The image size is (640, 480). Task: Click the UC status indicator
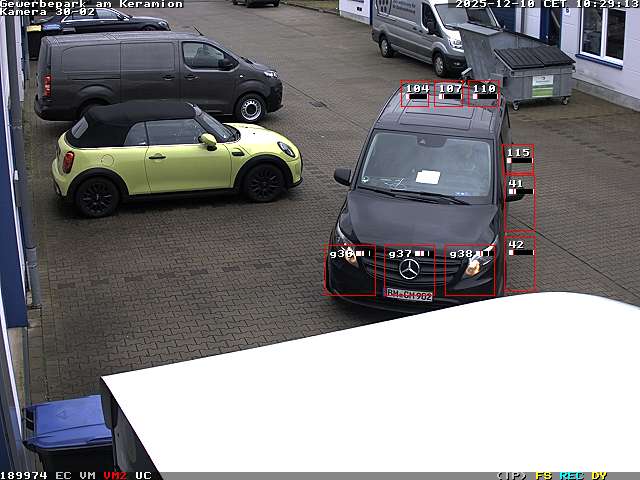[143, 475]
